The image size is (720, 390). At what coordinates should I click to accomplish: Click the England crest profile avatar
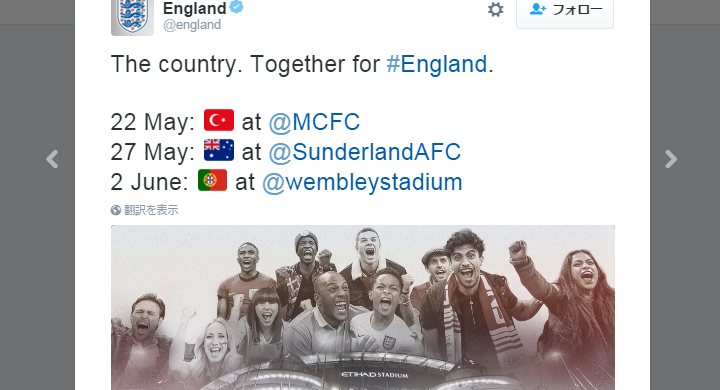tap(132, 17)
